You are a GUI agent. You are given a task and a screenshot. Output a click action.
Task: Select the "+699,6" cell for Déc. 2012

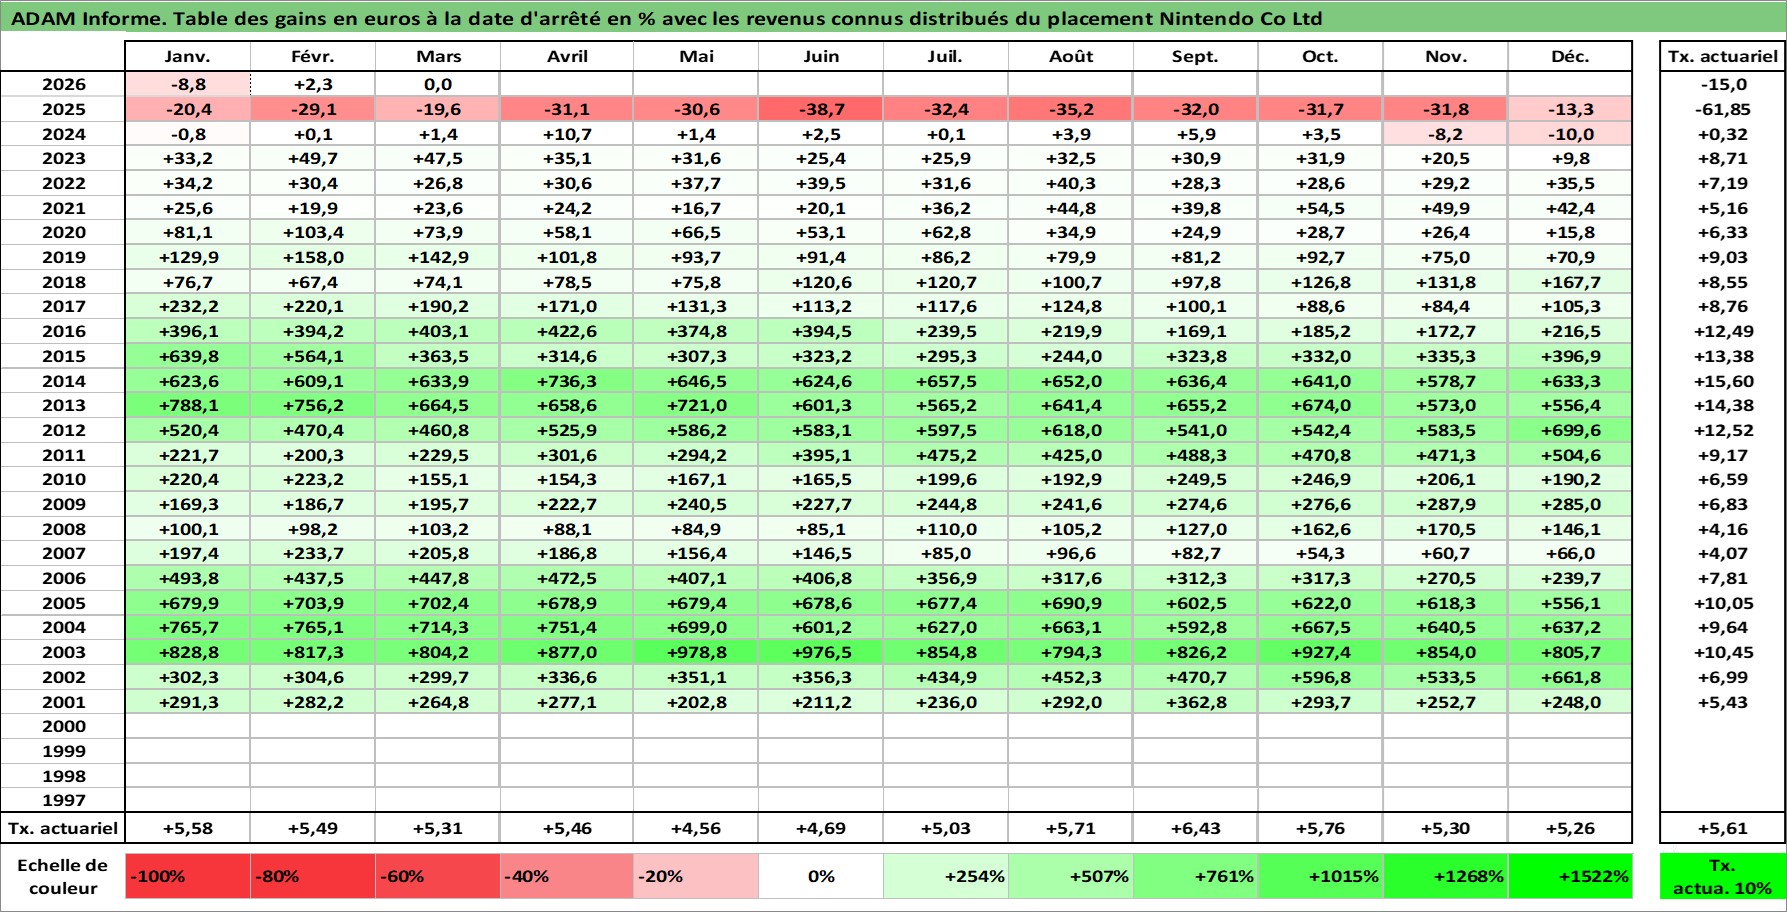coord(1570,430)
